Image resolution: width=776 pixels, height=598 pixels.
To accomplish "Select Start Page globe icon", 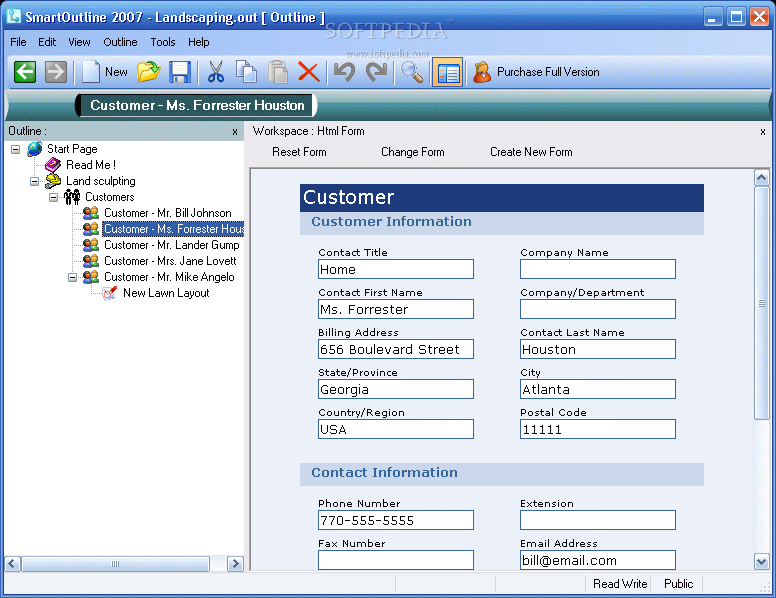I will coord(34,149).
